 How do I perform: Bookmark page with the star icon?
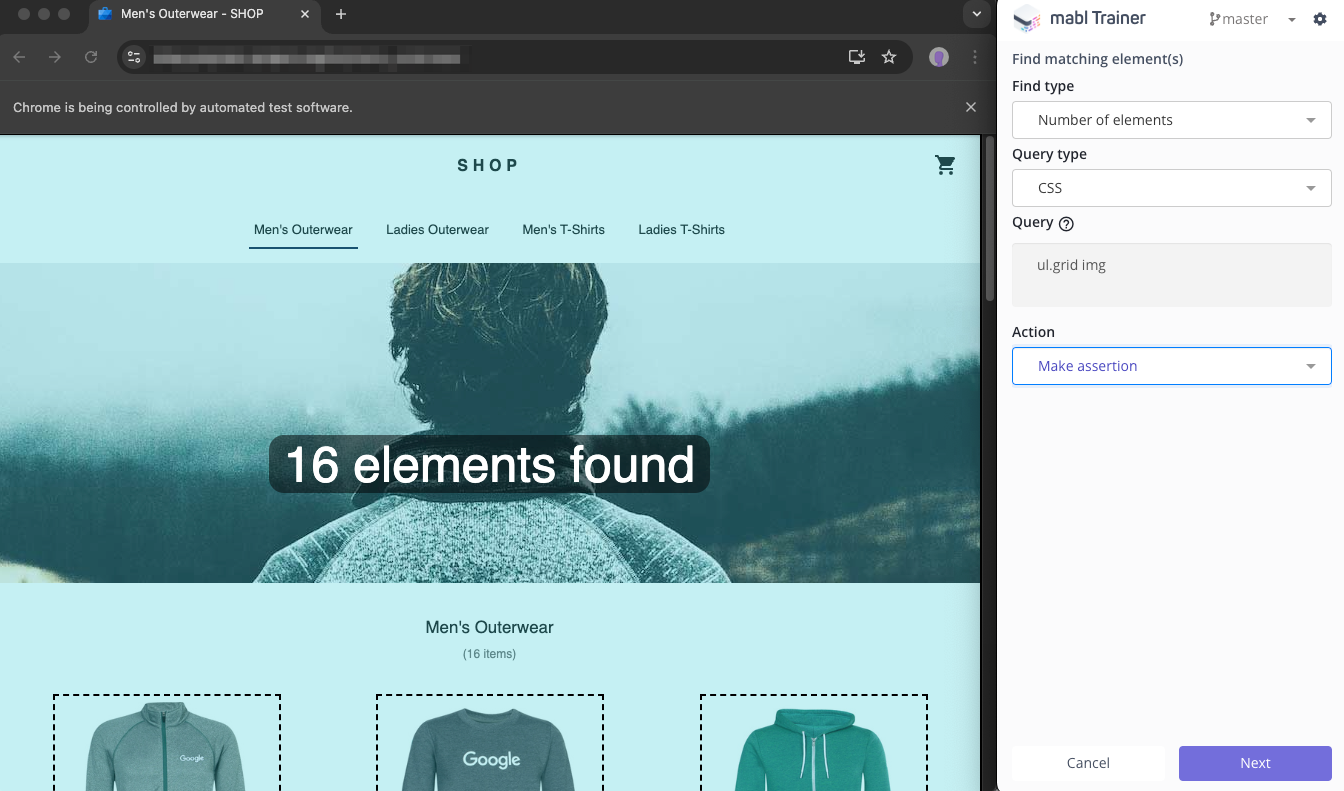[x=889, y=57]
